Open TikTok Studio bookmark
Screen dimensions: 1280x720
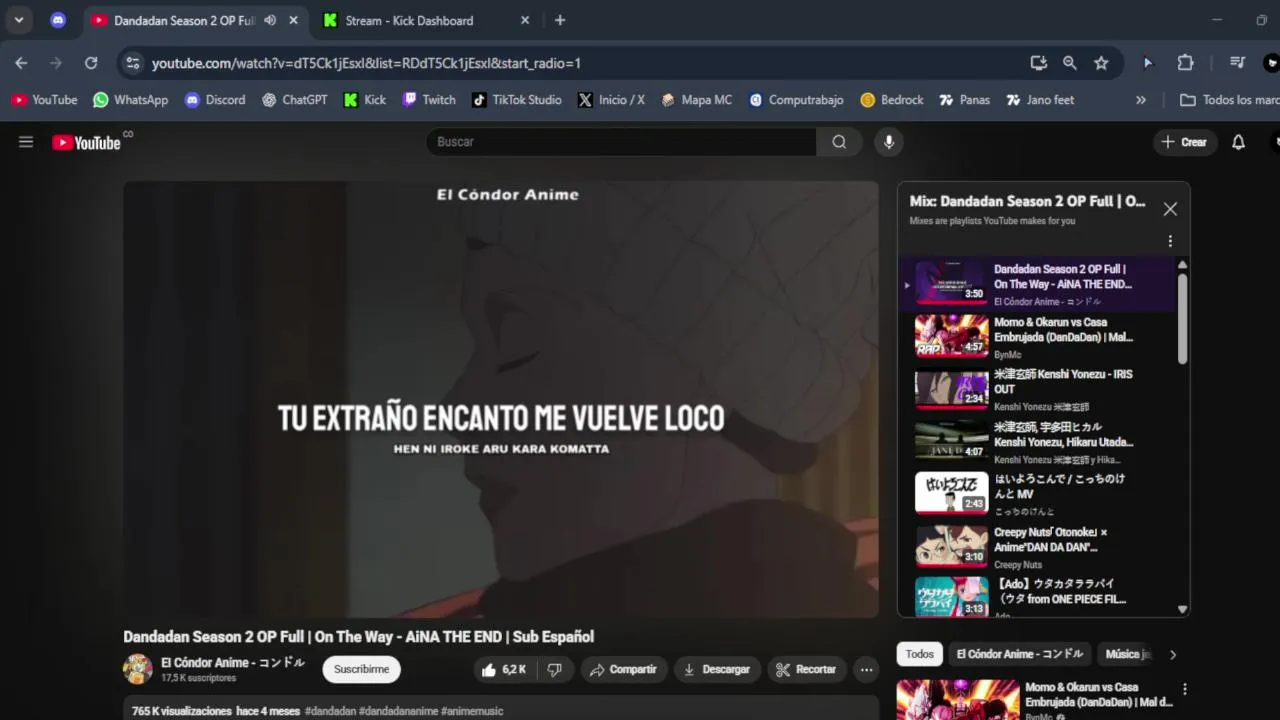(517, 100)
